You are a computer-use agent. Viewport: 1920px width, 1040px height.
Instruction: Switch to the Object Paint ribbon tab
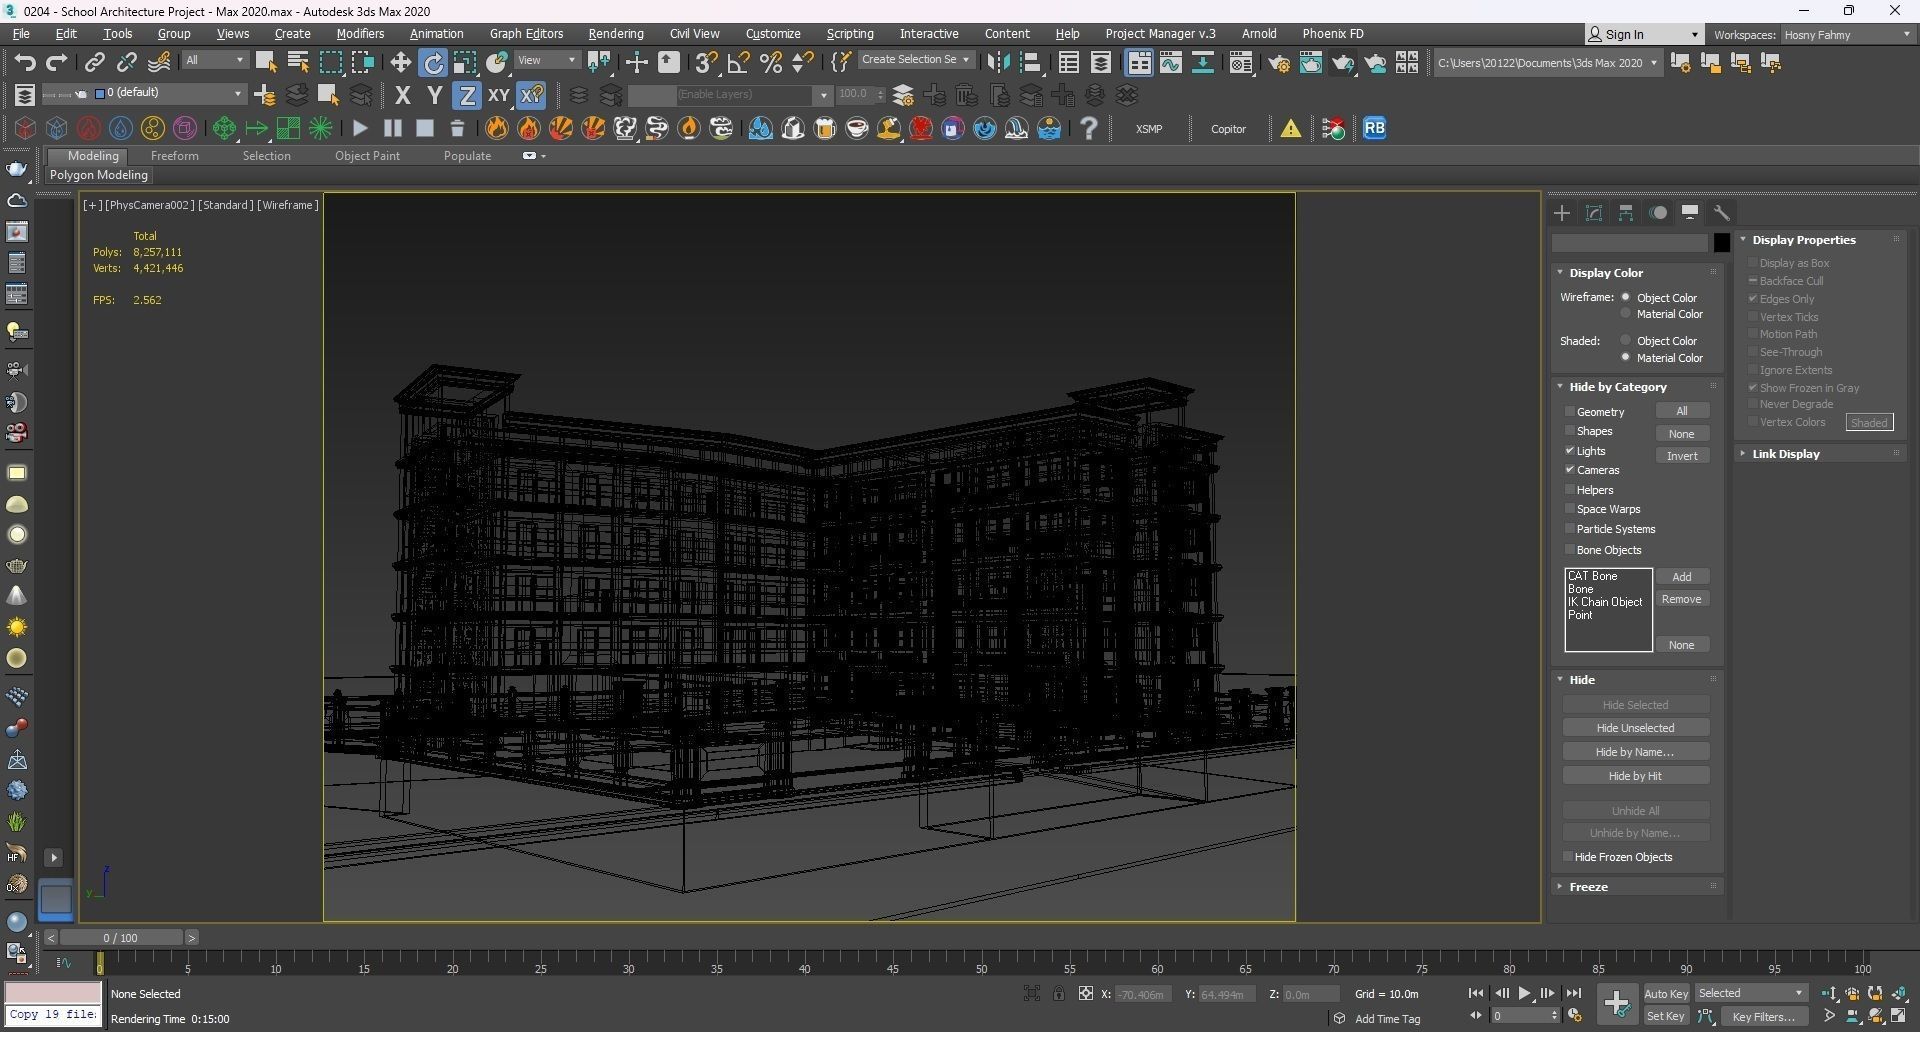[x=367, y=156]
